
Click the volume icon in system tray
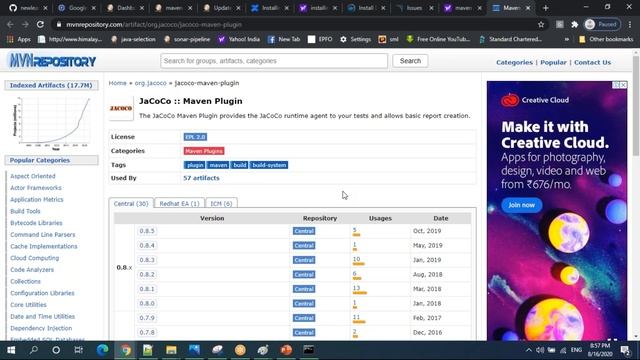pyautogui.click(x=540, y=350)
